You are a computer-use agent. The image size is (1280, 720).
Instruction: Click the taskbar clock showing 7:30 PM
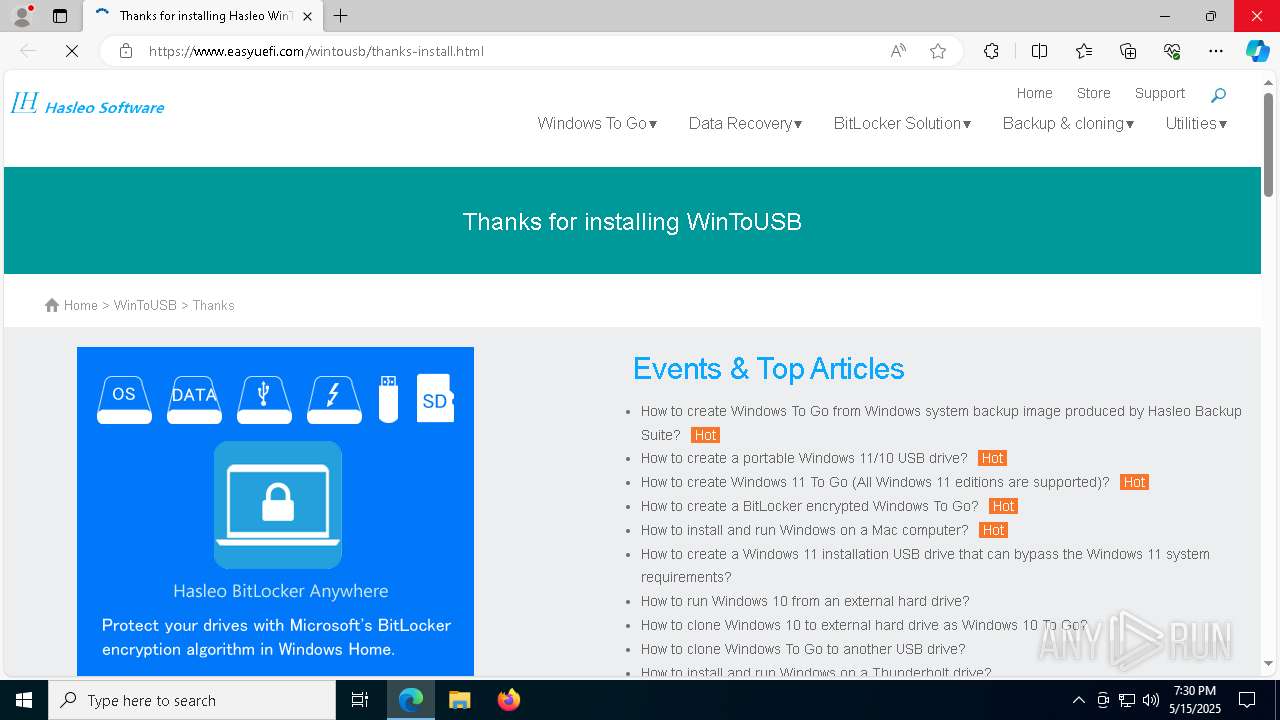1194,700
